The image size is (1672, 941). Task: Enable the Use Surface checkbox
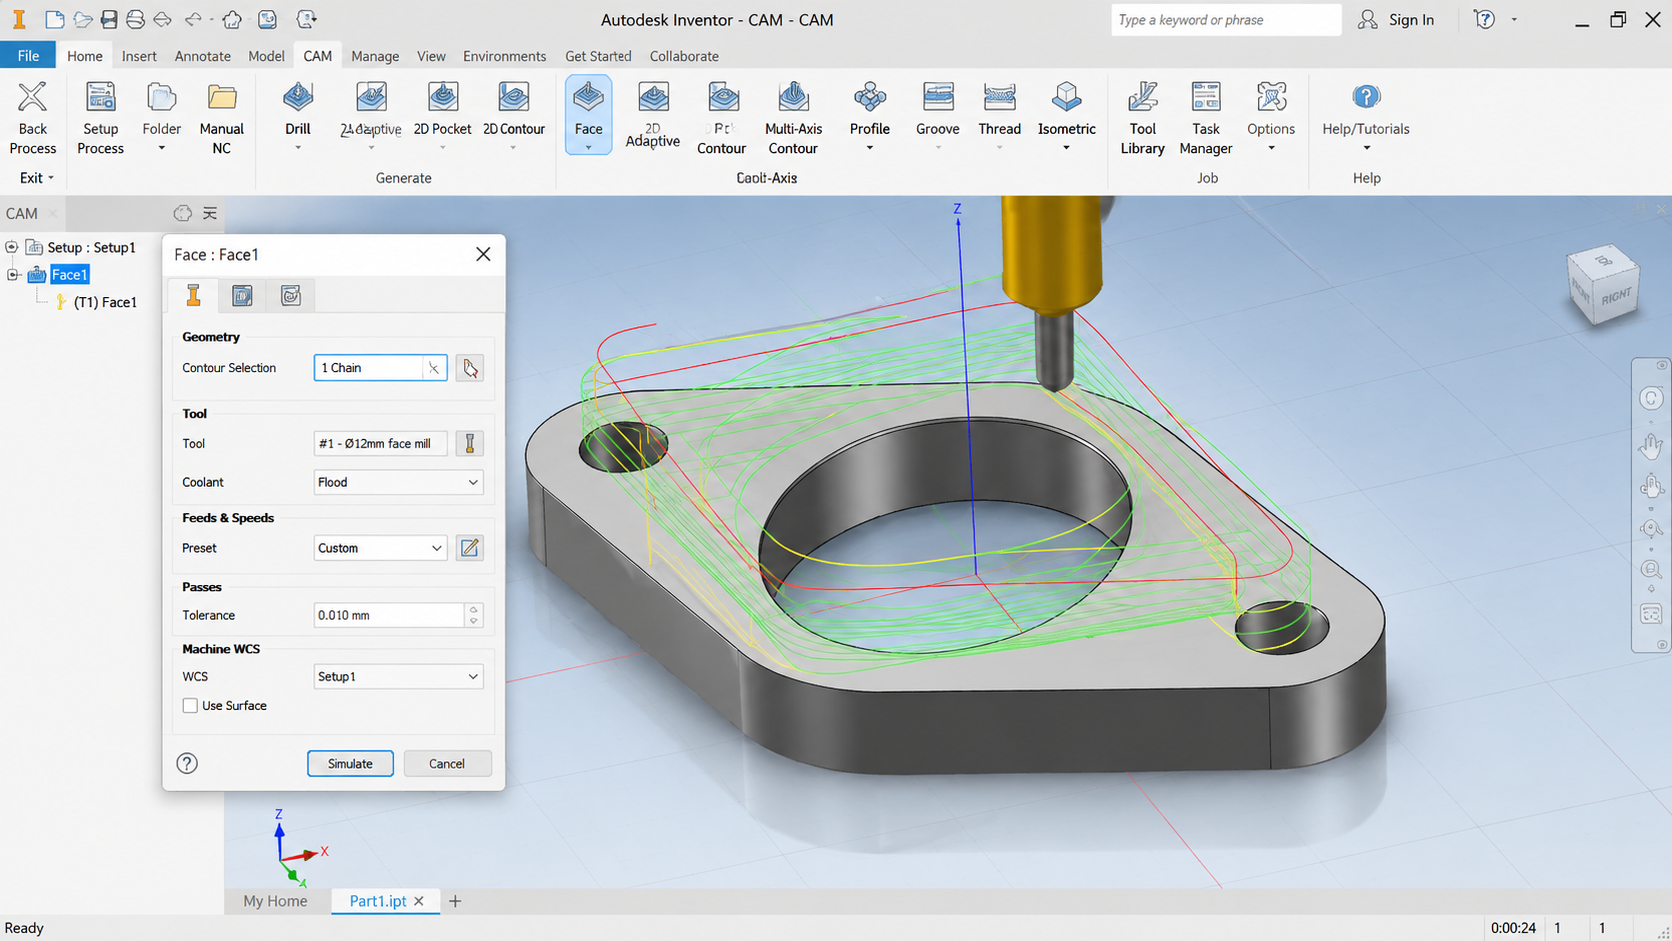tap(190, 705)
